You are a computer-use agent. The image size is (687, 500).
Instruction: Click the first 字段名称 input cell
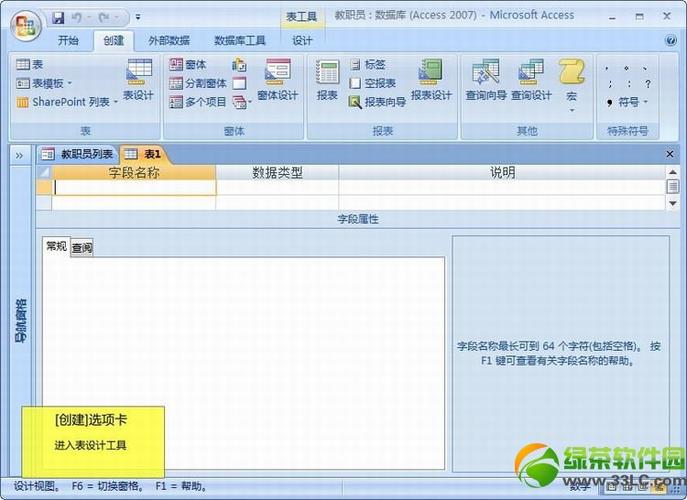[134, 188]
